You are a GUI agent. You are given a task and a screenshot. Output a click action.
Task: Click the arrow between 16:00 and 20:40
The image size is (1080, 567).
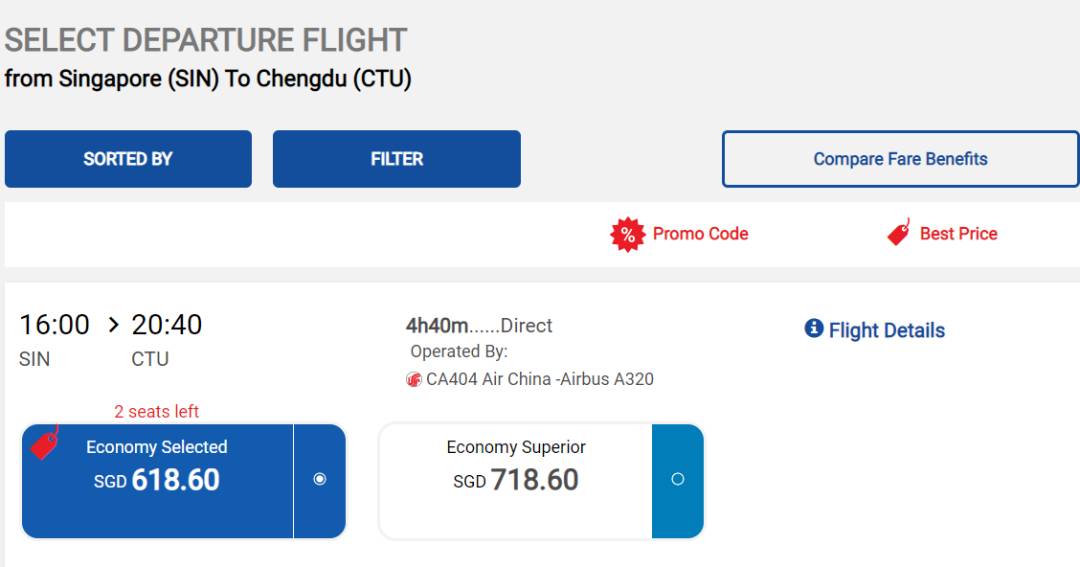[x=112, y=325]
